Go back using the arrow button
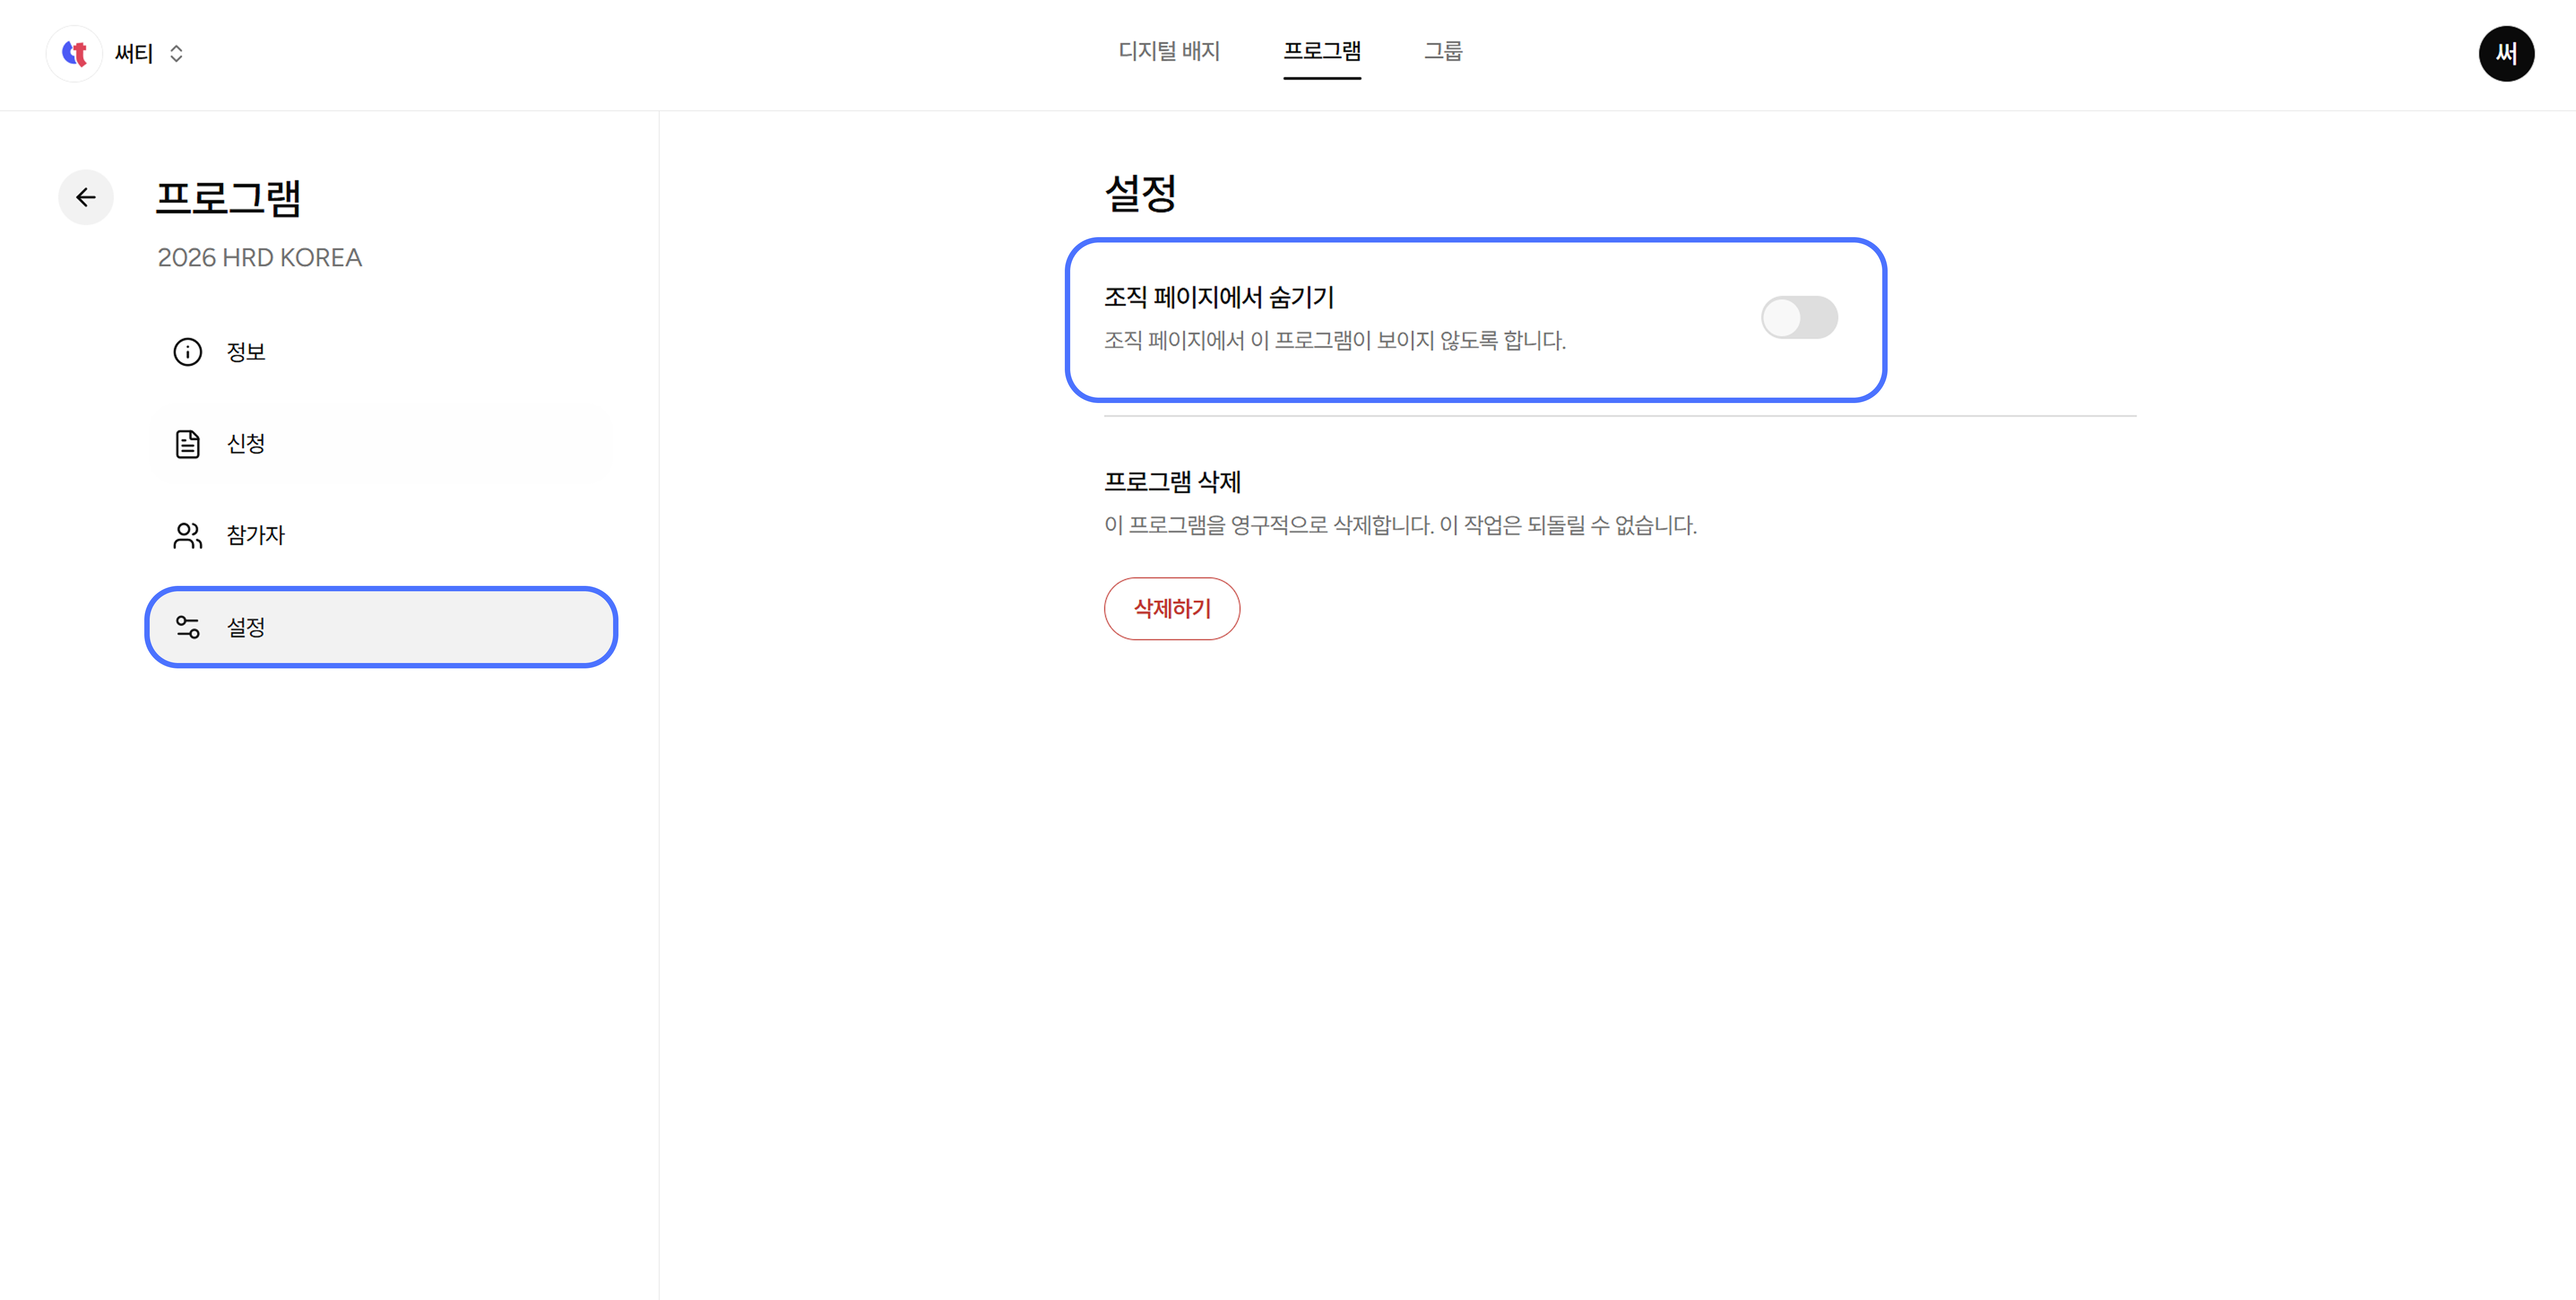Image resolution: width=2576 pixels, height=1300 pixels. click(x=86, y=197)
